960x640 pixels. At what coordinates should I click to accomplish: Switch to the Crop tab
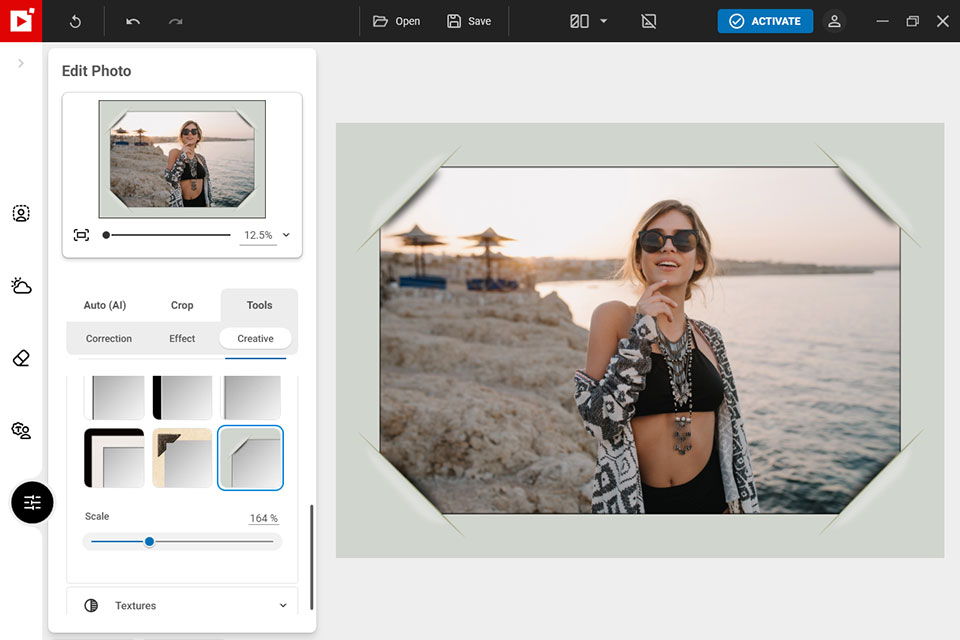pos(182,305)
